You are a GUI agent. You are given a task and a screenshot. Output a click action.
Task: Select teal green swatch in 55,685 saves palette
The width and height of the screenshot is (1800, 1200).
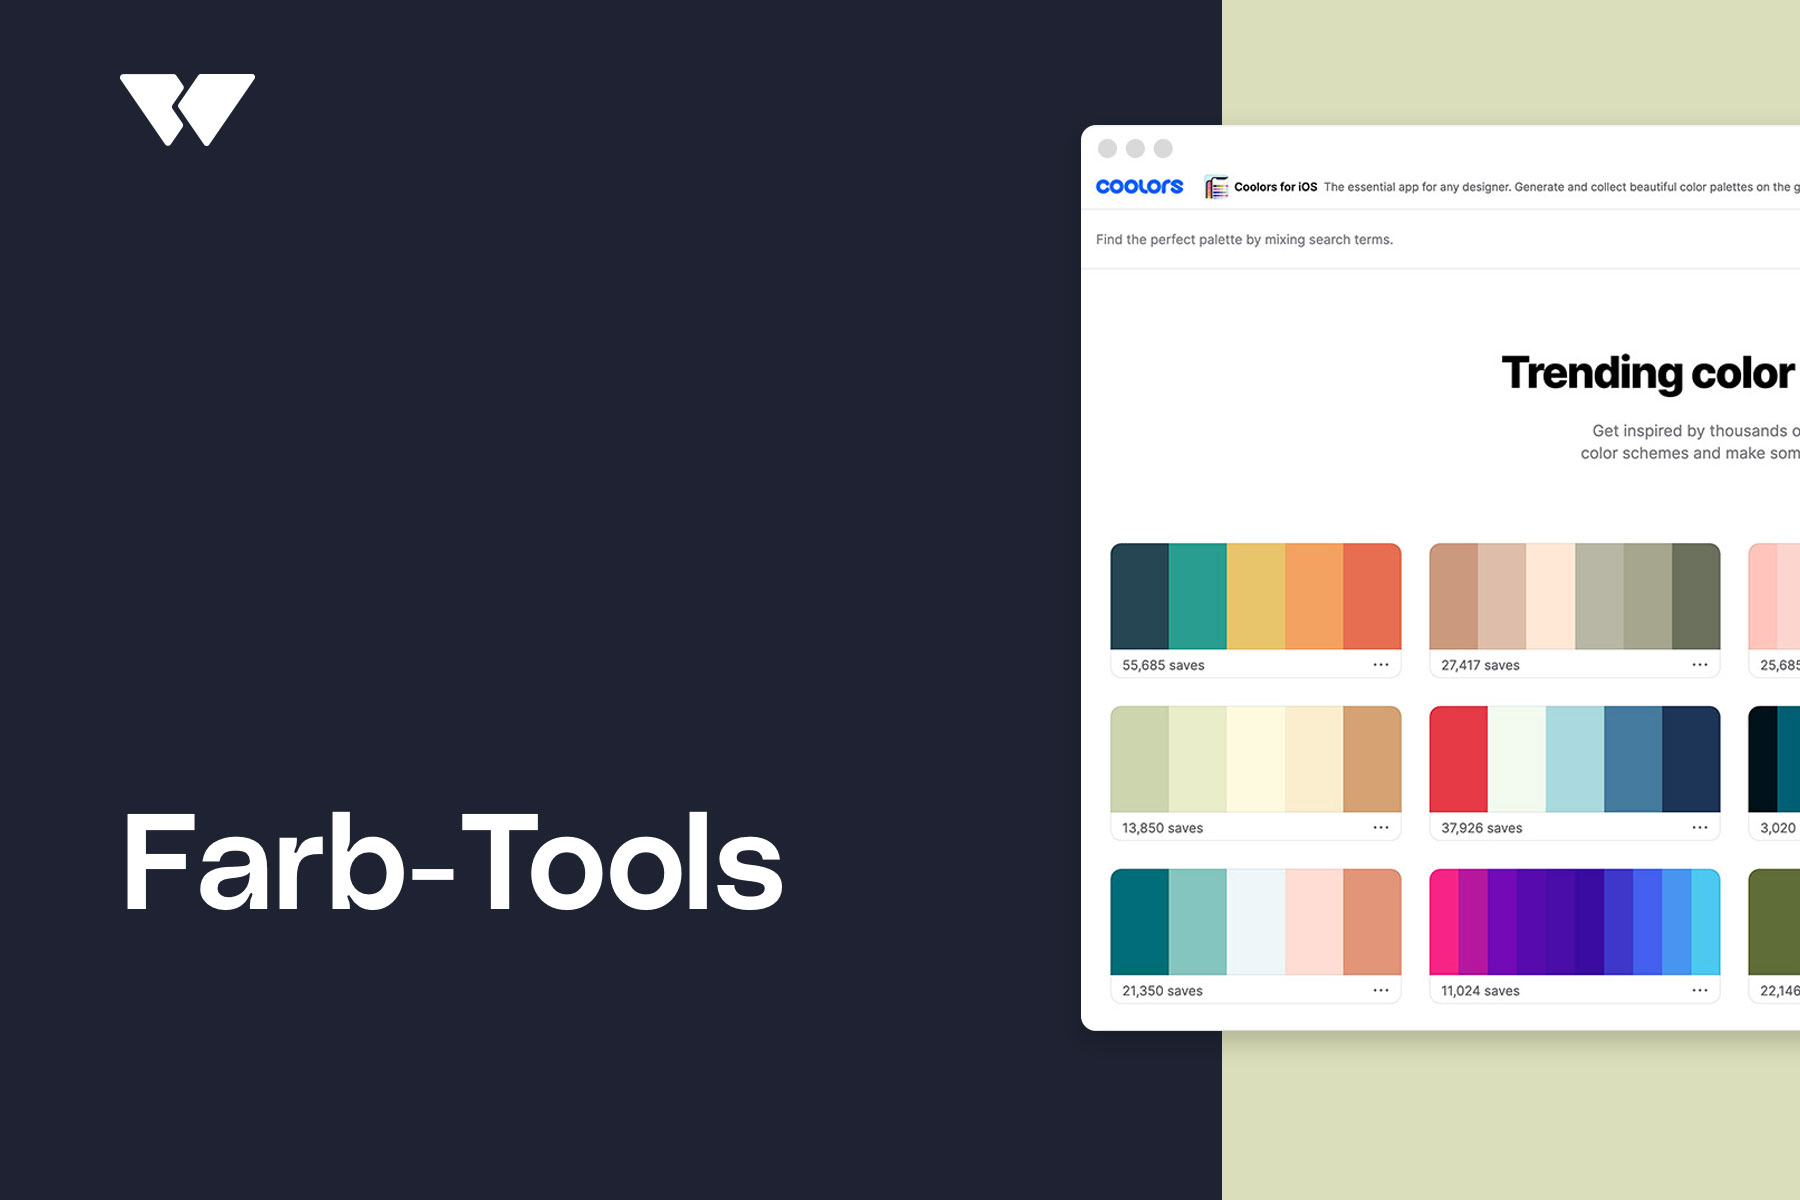coord(1198,597)
